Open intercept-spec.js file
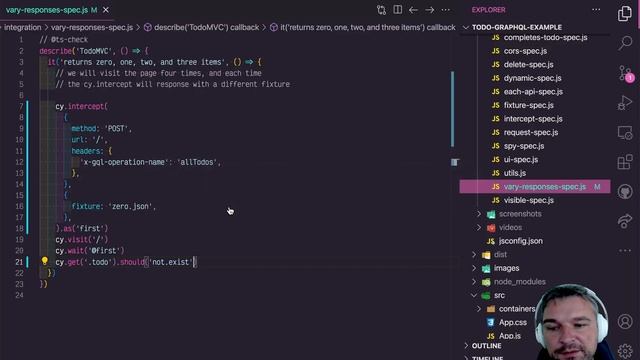 pyautogui.click(x=533, y=119)
